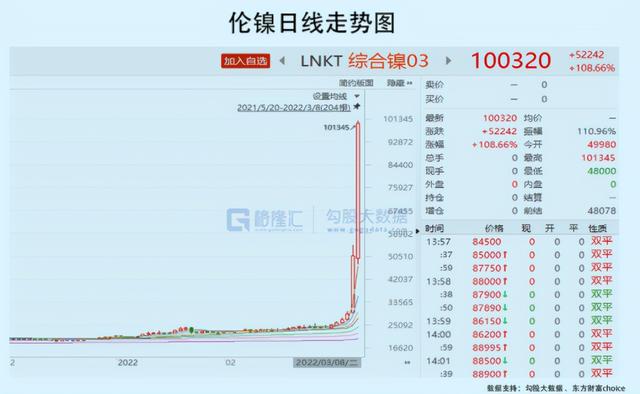640x394 pixels.
Task: Click the 卖价 label
Action: click(434, 85)
